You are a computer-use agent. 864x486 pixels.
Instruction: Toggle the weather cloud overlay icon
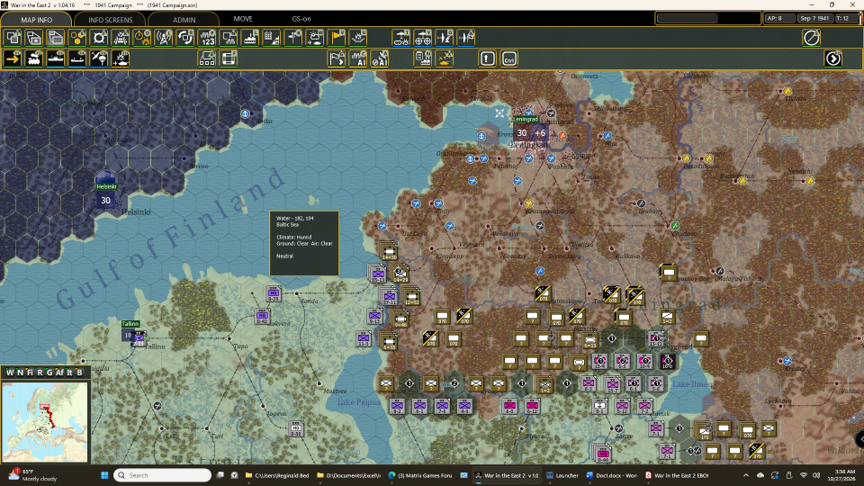pos(315,38)
